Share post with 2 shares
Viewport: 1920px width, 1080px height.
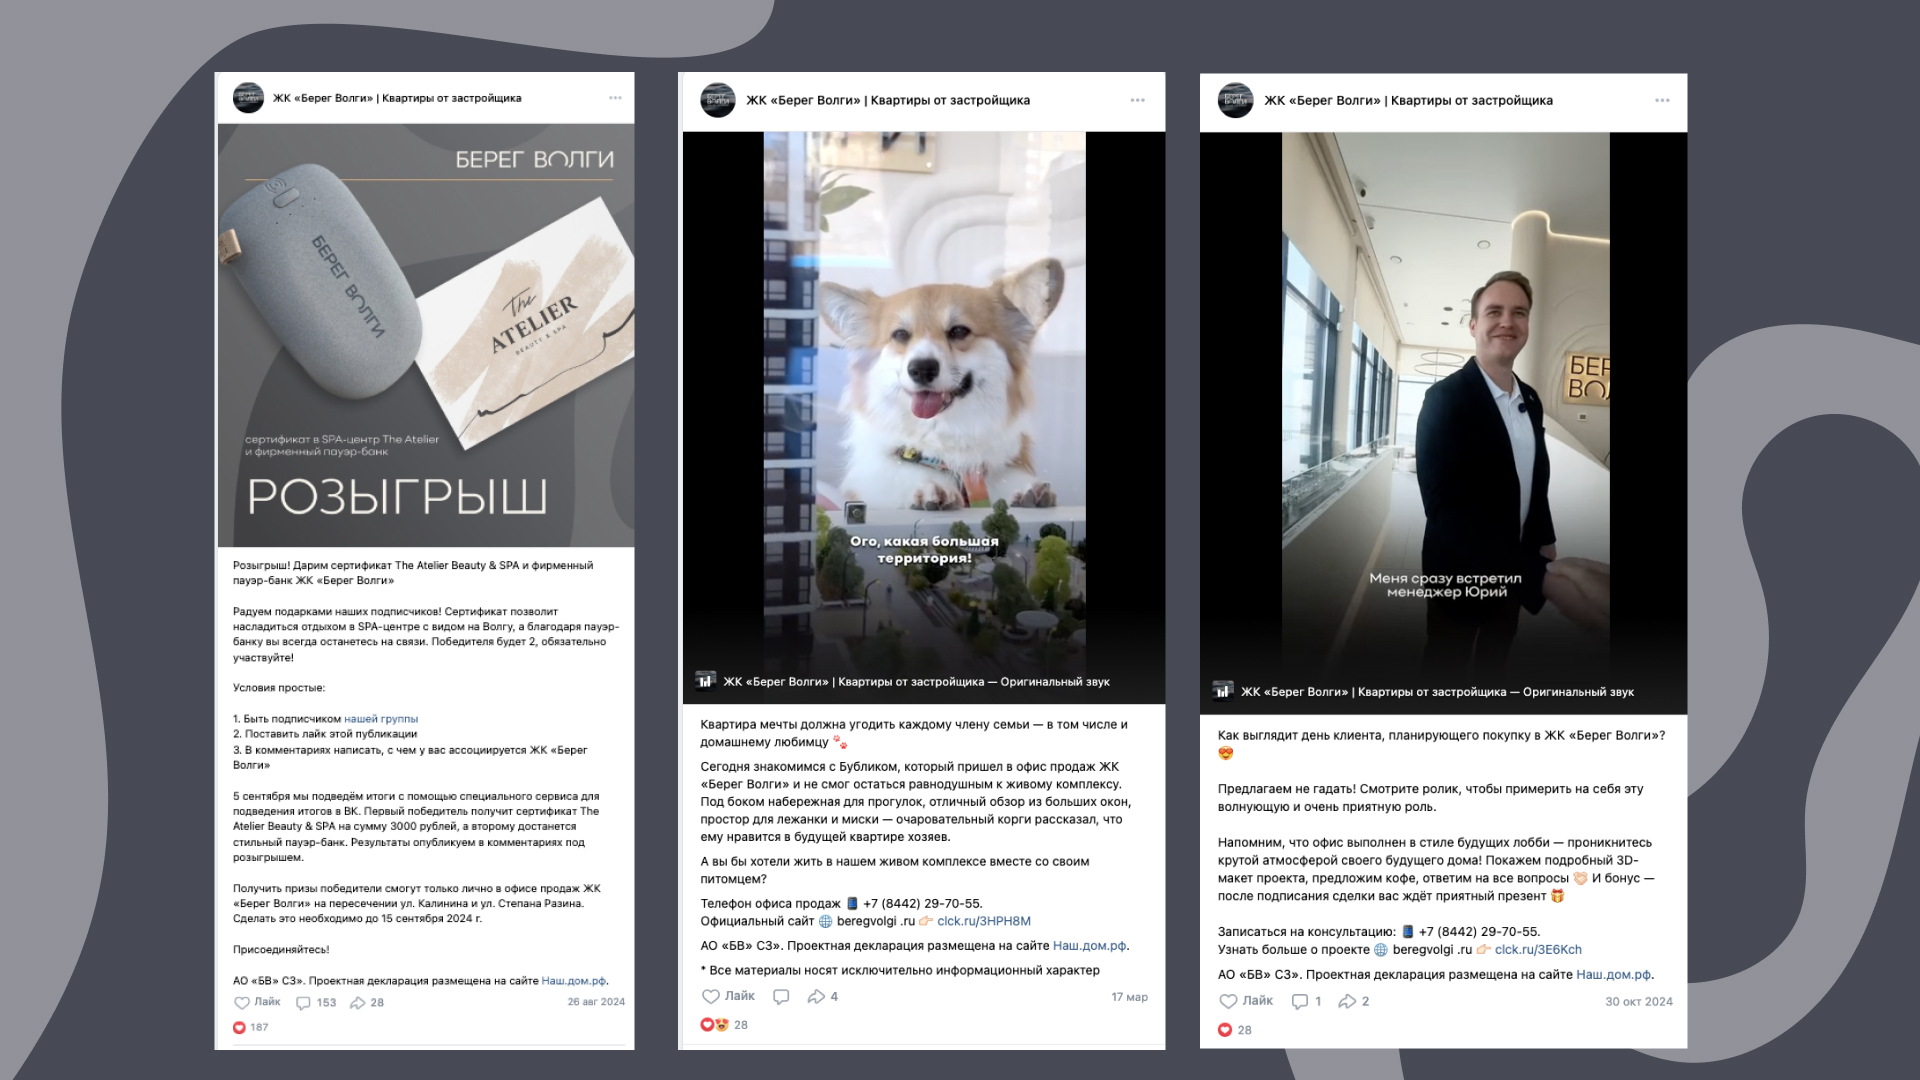coord(1354,1001)
